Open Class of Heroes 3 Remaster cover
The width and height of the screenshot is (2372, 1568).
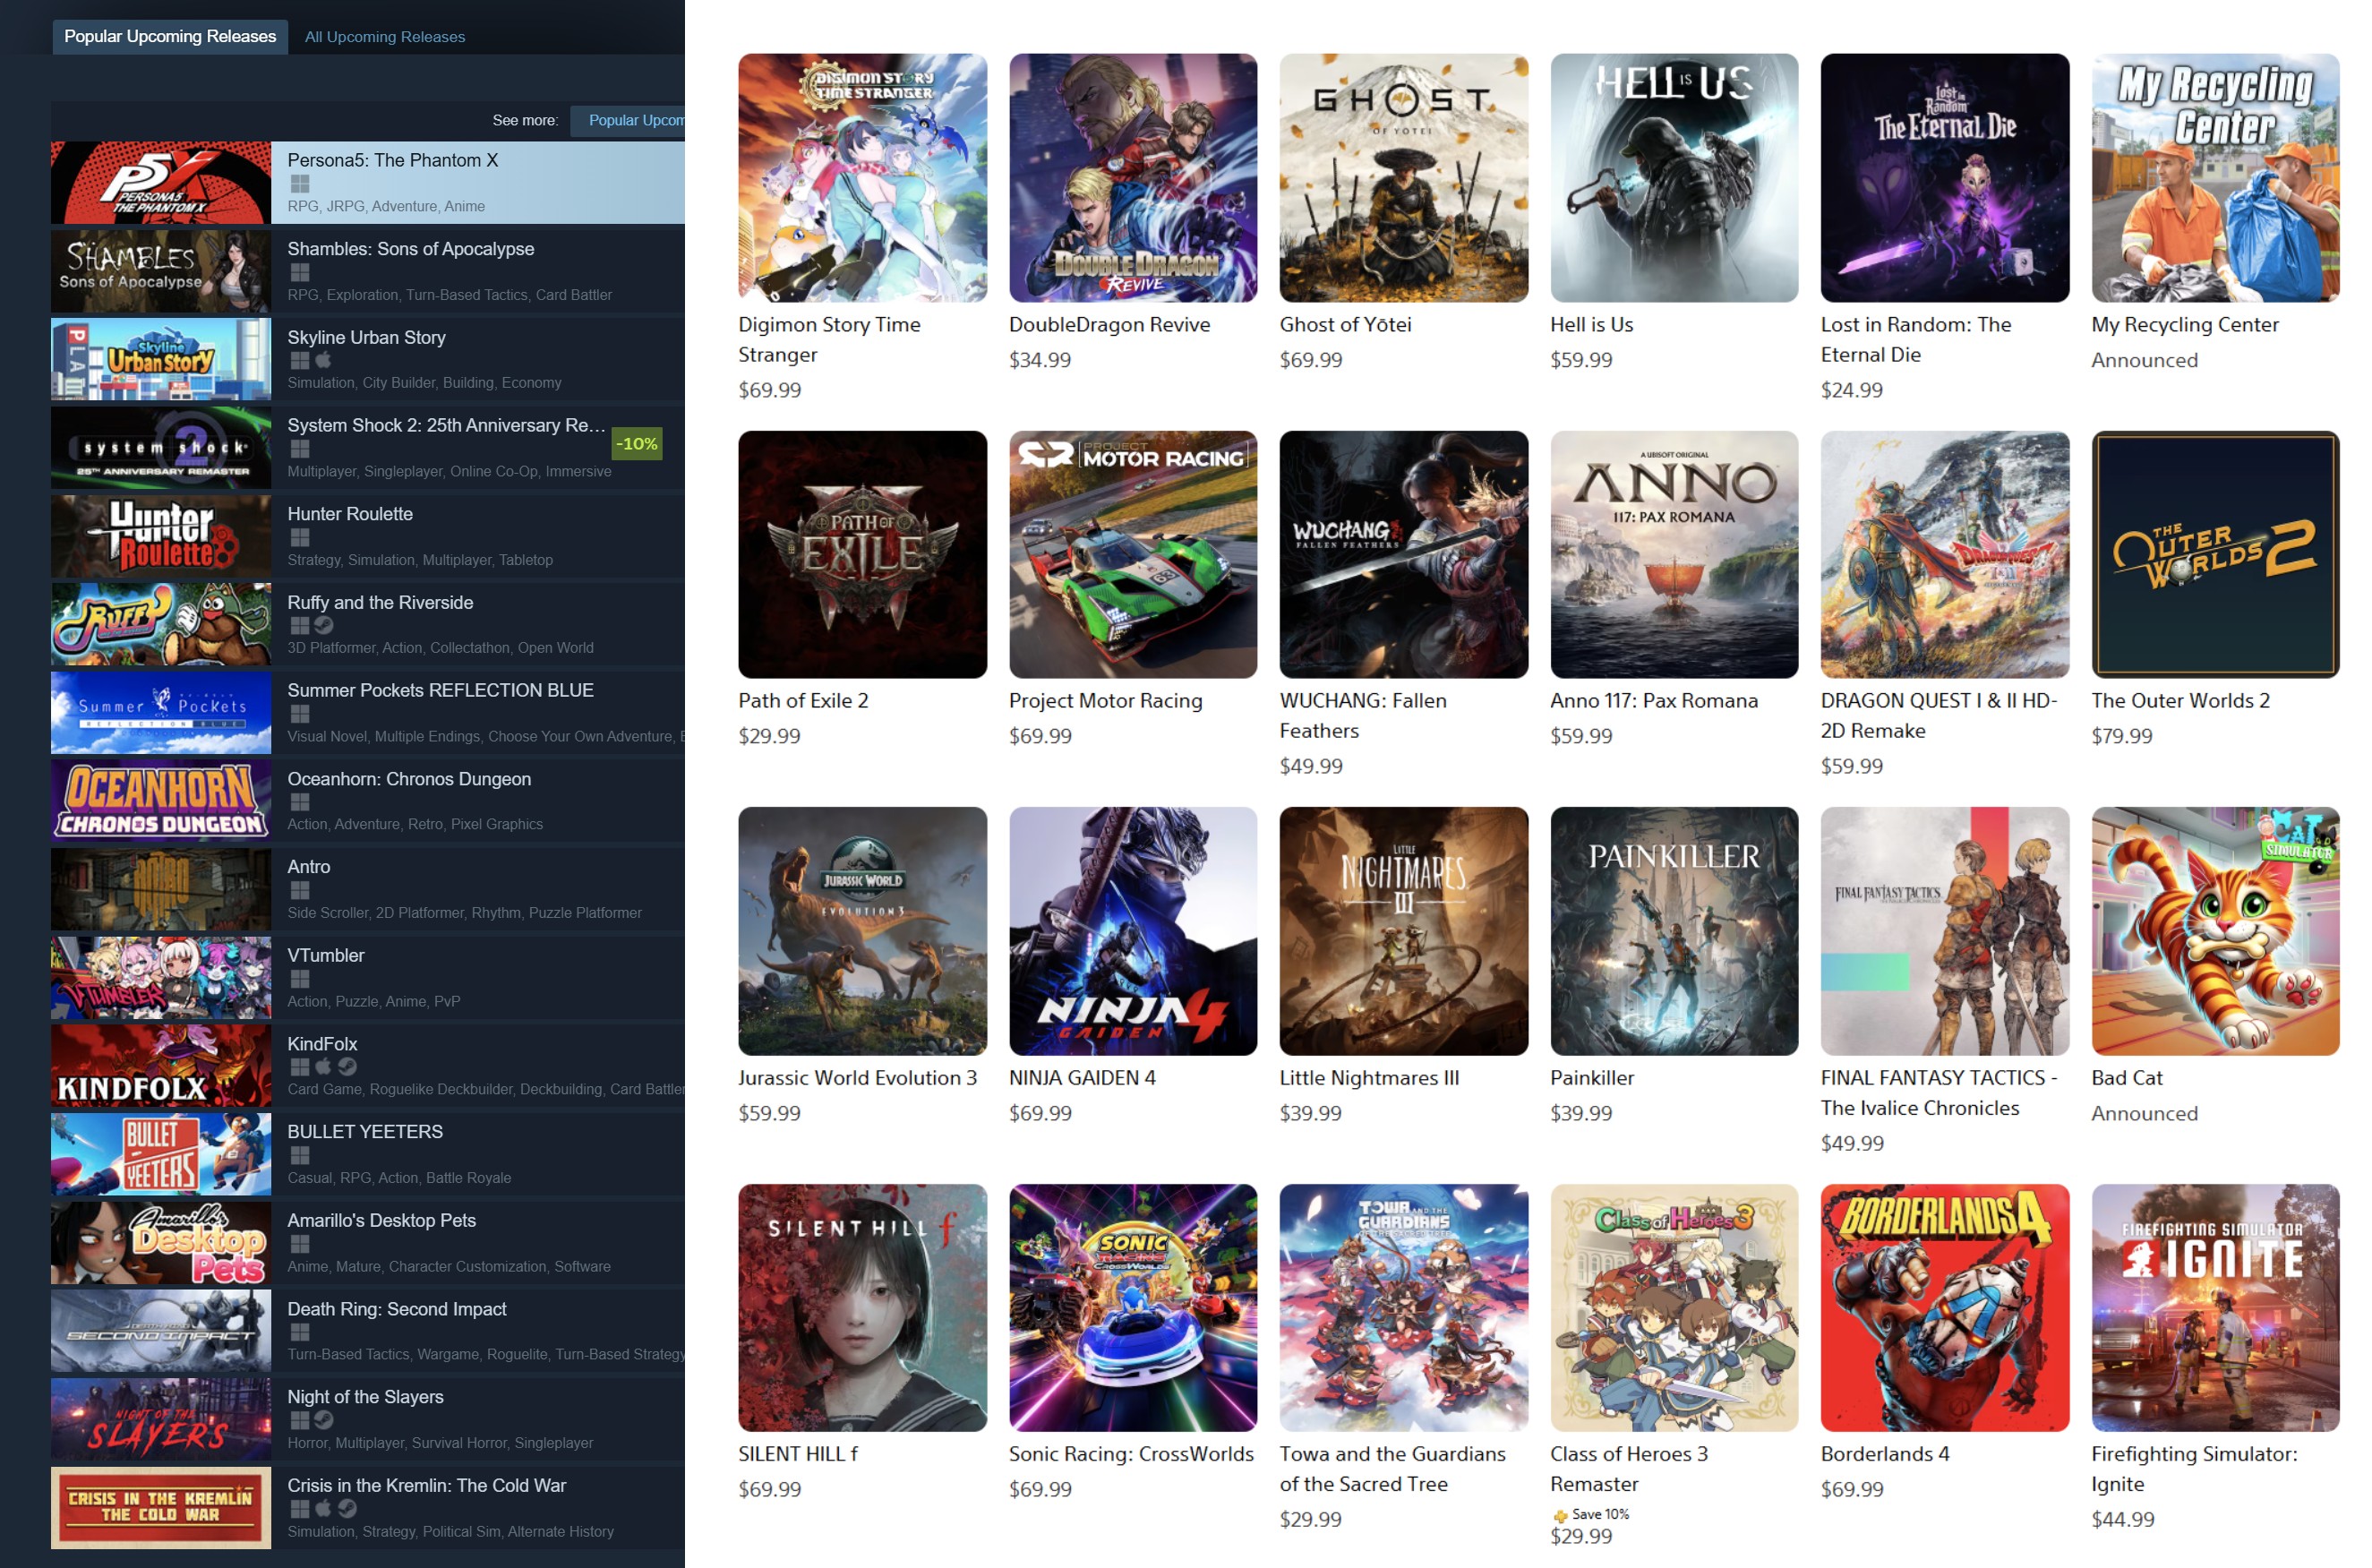(x=1674, y=1308)
